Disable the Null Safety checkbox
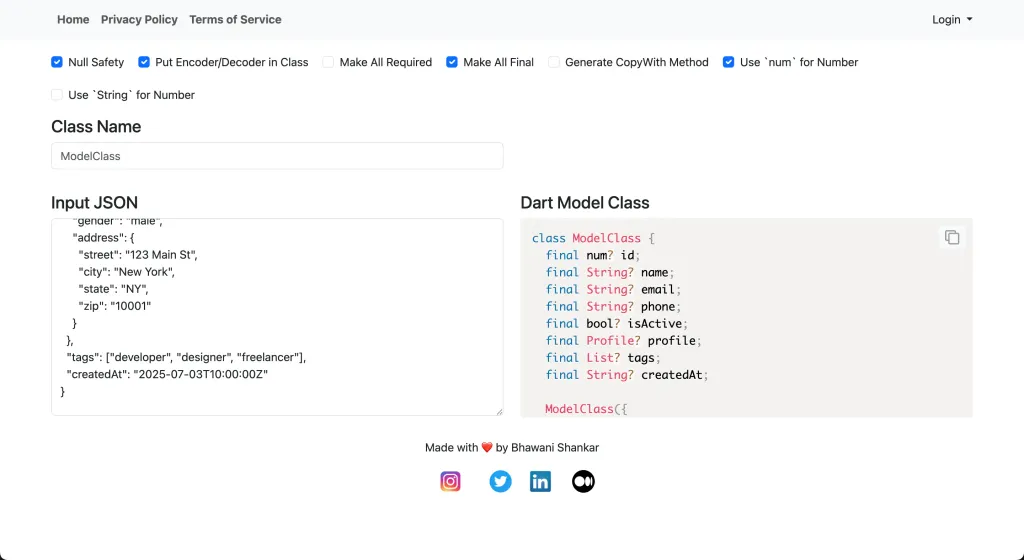 pos(57,62)
